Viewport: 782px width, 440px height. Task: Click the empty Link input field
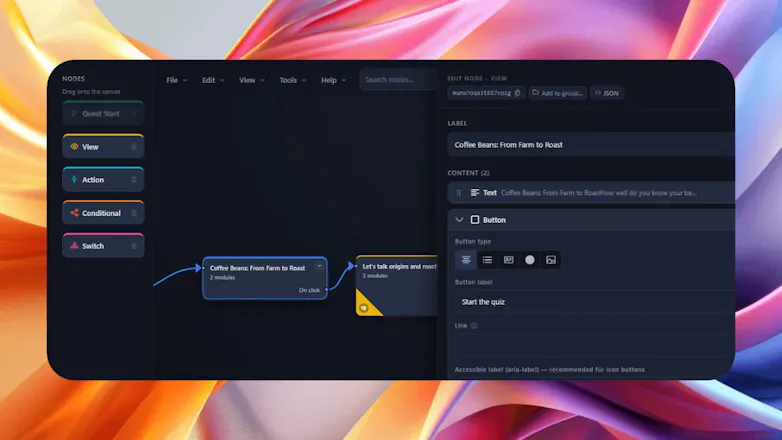click(594, 346)
